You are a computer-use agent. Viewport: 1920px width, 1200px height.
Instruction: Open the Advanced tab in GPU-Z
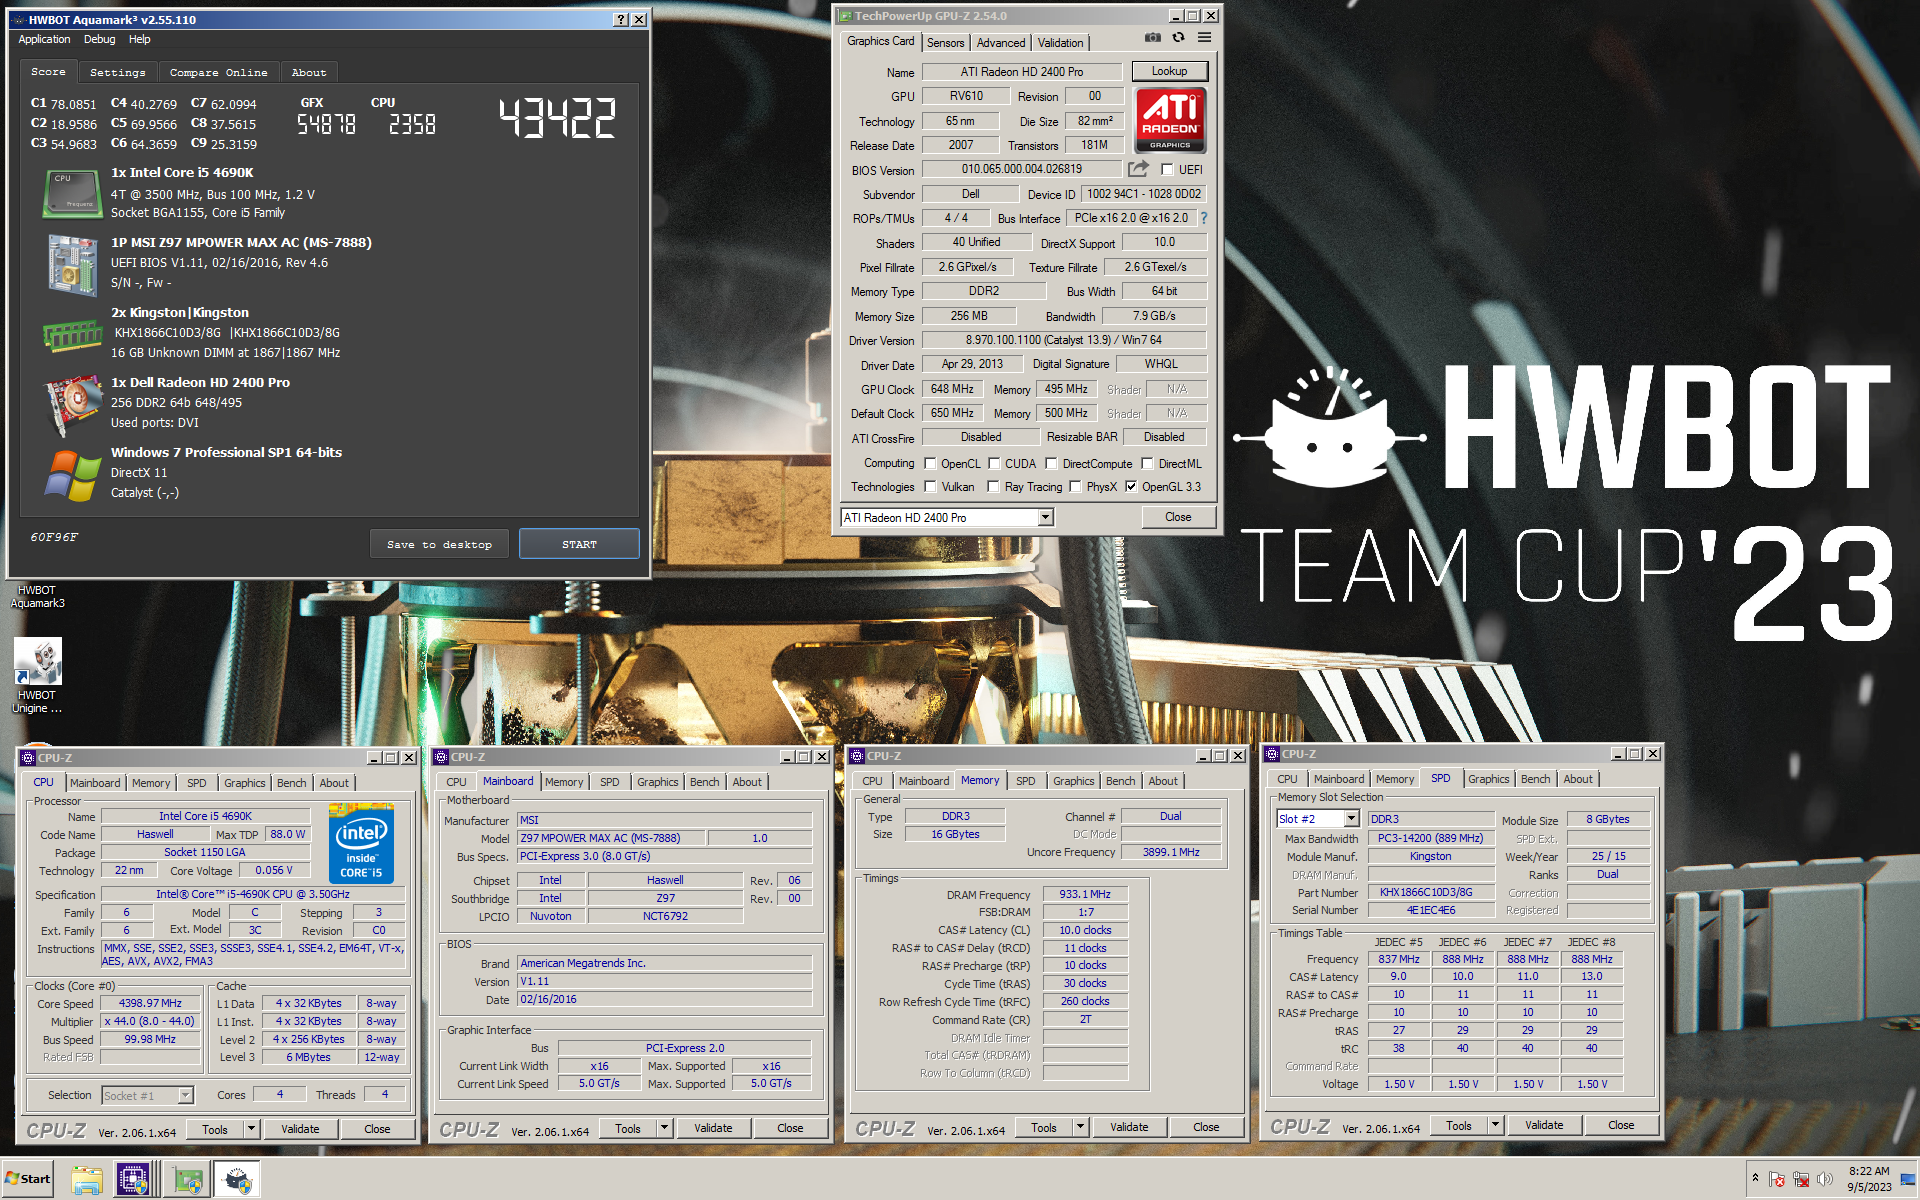click(x=1001, y=43)
